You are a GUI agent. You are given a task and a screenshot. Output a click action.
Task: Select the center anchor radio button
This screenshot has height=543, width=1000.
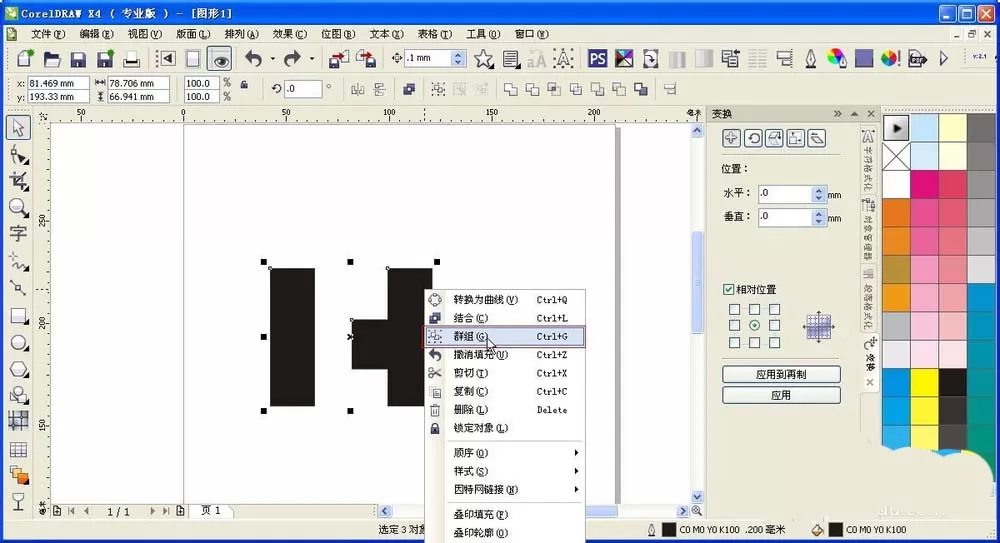point(754,325)
